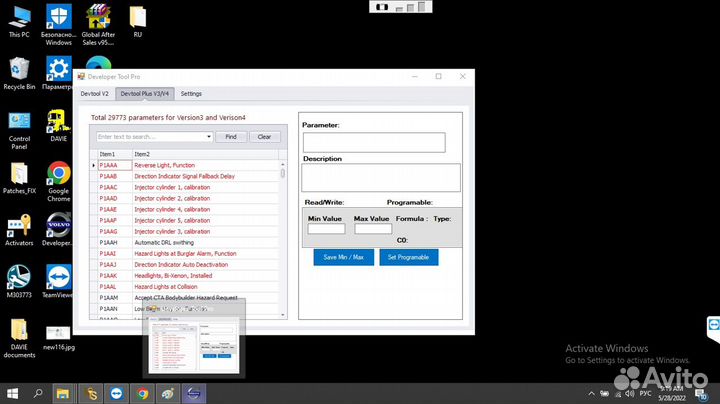Launch Google Chrome from desktop
Image resolution: width=720 pixels, height=404 pixels.
[58, 182]
